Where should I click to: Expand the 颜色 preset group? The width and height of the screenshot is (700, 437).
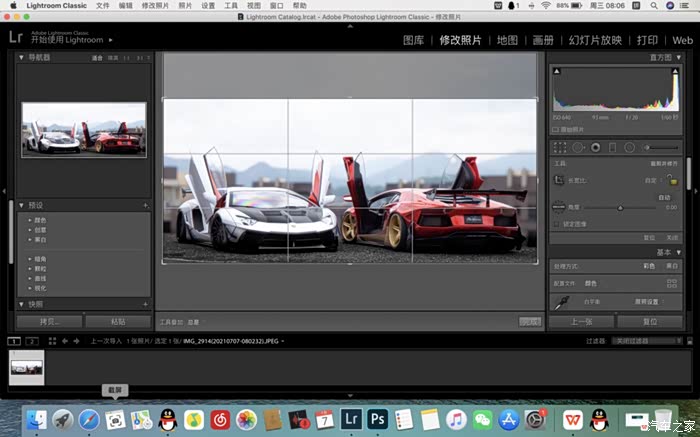(x=30, y=219)
